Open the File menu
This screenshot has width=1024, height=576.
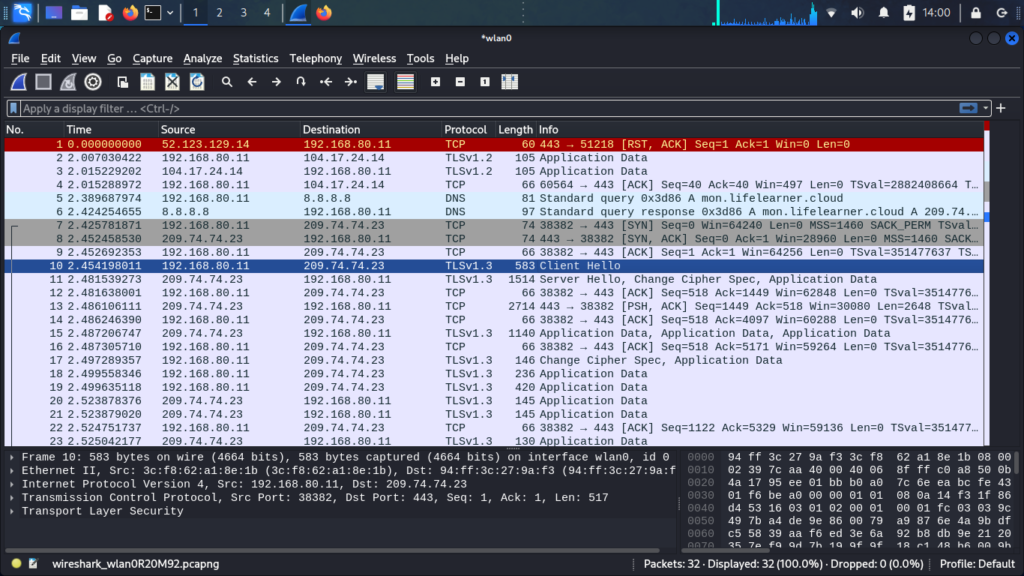click(20, 58)
